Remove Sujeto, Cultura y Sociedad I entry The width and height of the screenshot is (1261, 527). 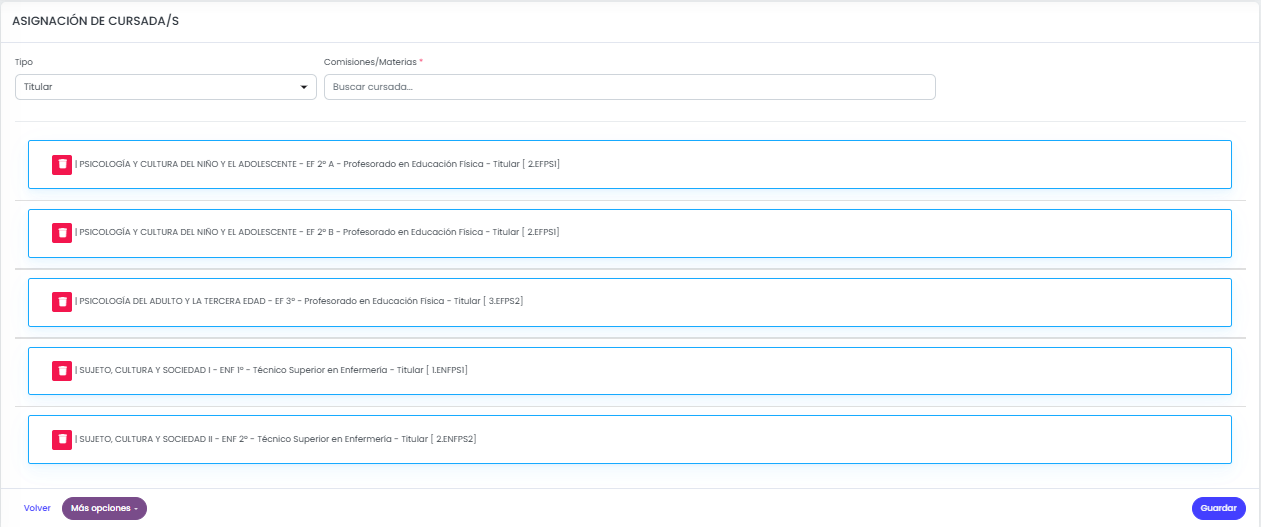click(62, 370)
